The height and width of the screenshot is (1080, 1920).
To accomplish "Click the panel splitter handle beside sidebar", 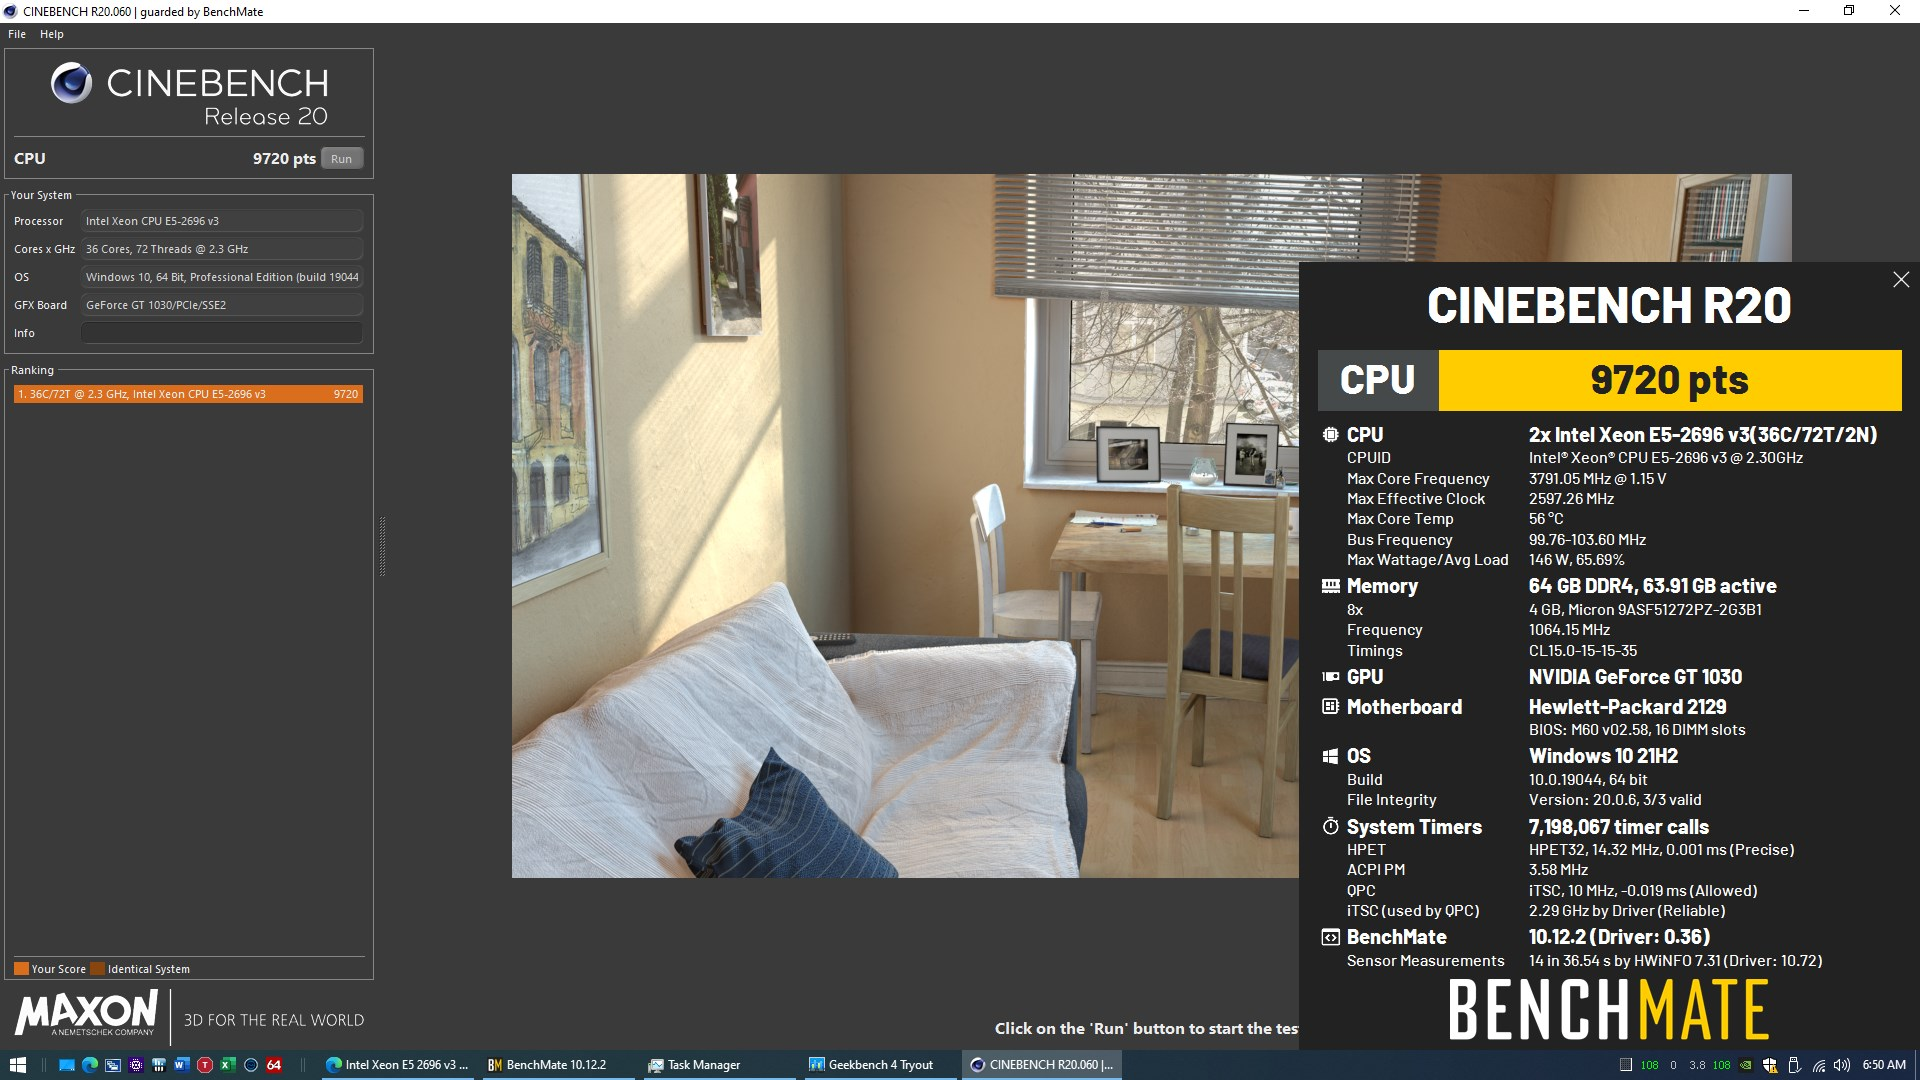I will [382, 547].
